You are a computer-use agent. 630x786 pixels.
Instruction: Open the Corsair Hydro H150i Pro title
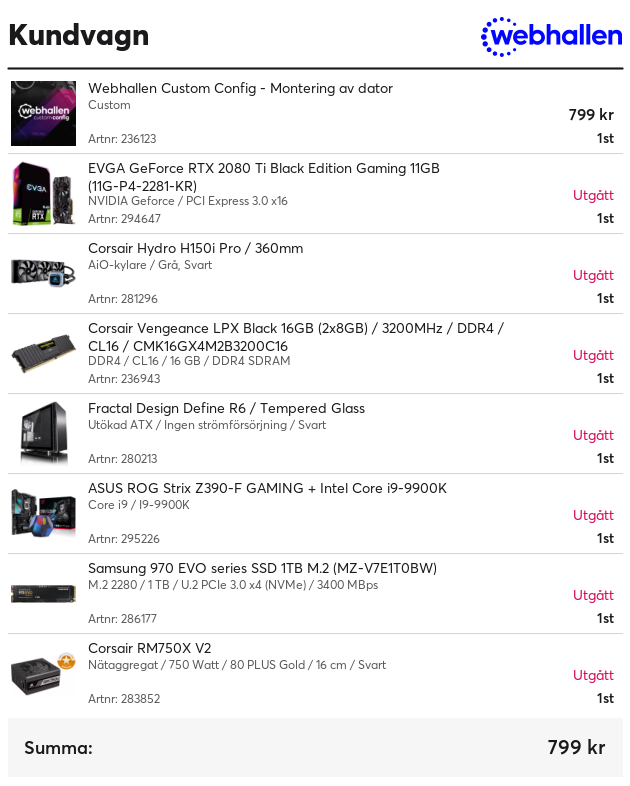point(195,248)
